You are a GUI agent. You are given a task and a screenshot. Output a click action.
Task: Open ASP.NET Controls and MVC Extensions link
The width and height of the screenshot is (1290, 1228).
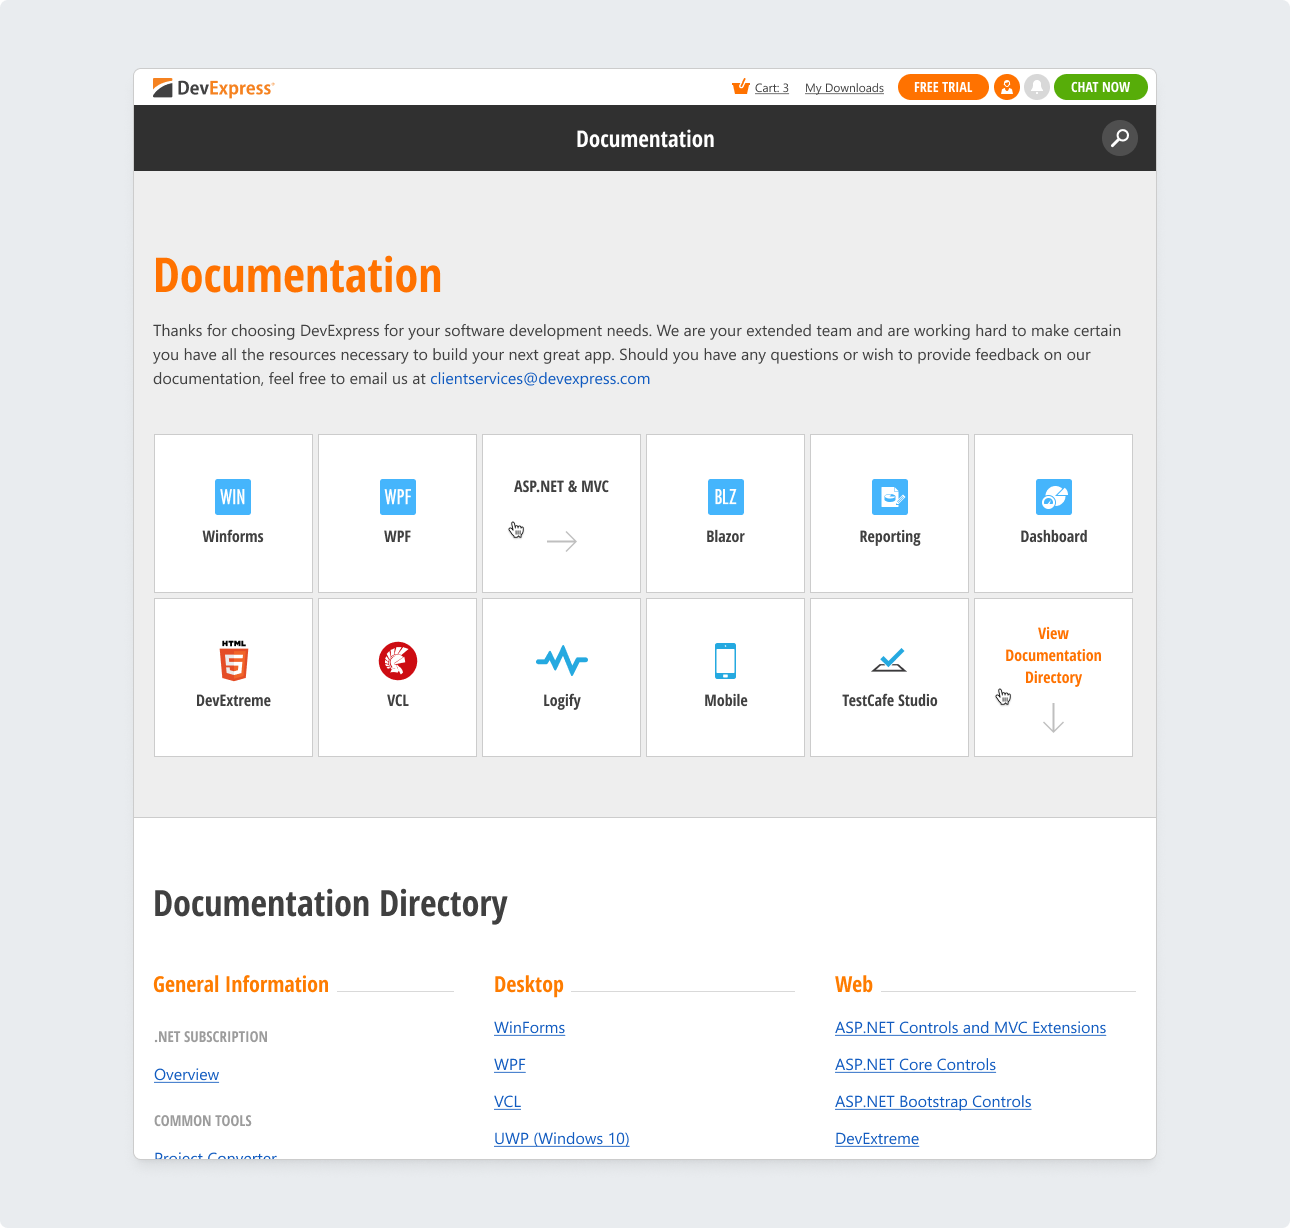(x=970, y=1028)
